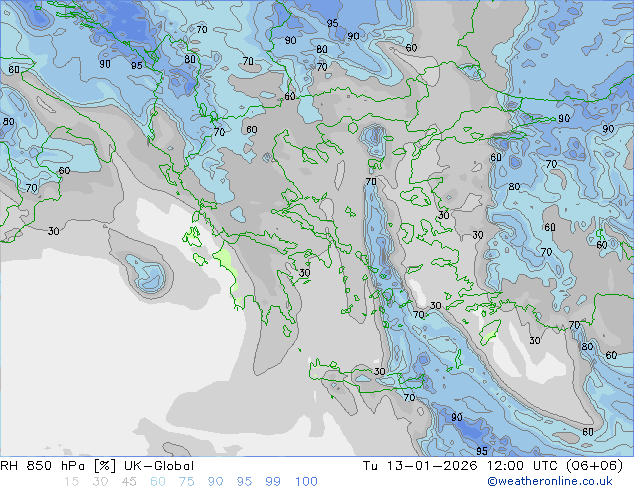Image resolution: width=634 pixels, height=490 pixels.
Task: Pick legend value 95 in color scale
Action: tap(244, 482)
